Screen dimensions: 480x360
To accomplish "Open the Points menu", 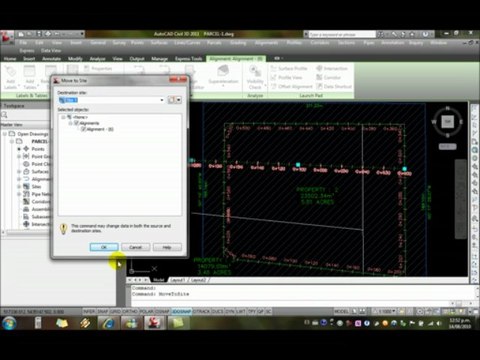I will [137, 43].
